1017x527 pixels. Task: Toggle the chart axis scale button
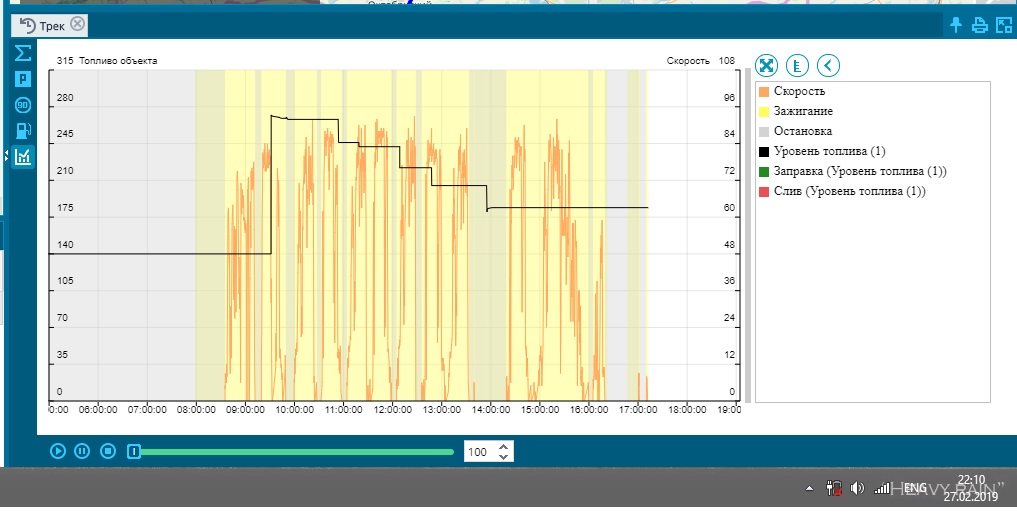click(797, 66)
